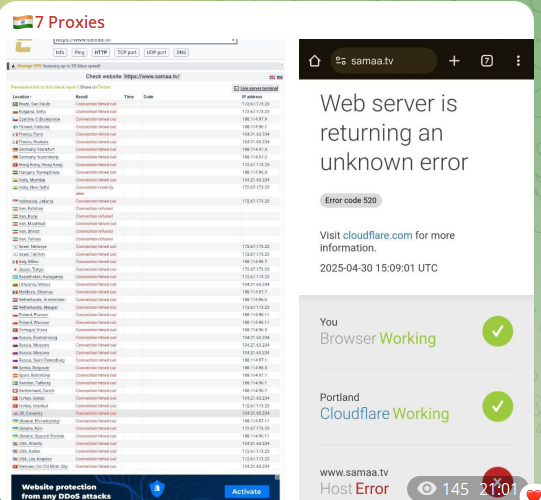Click the Error code 520 badge
This screenshot has width=541, height=500.
(351, 200)
